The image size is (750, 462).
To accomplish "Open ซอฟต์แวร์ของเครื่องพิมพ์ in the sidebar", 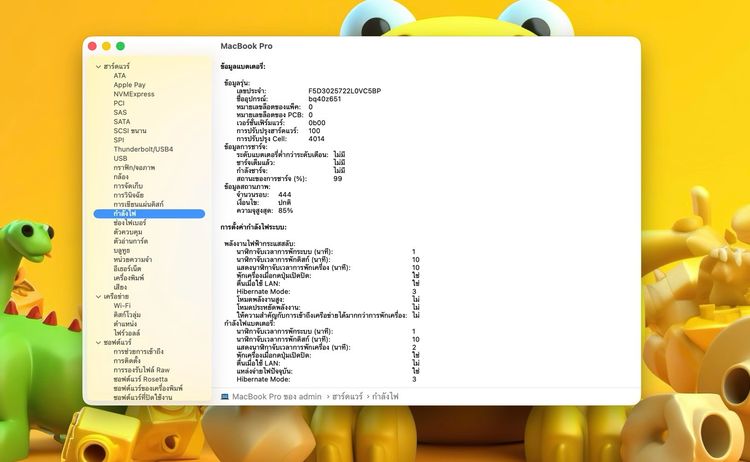I will [x=148, y=388].
